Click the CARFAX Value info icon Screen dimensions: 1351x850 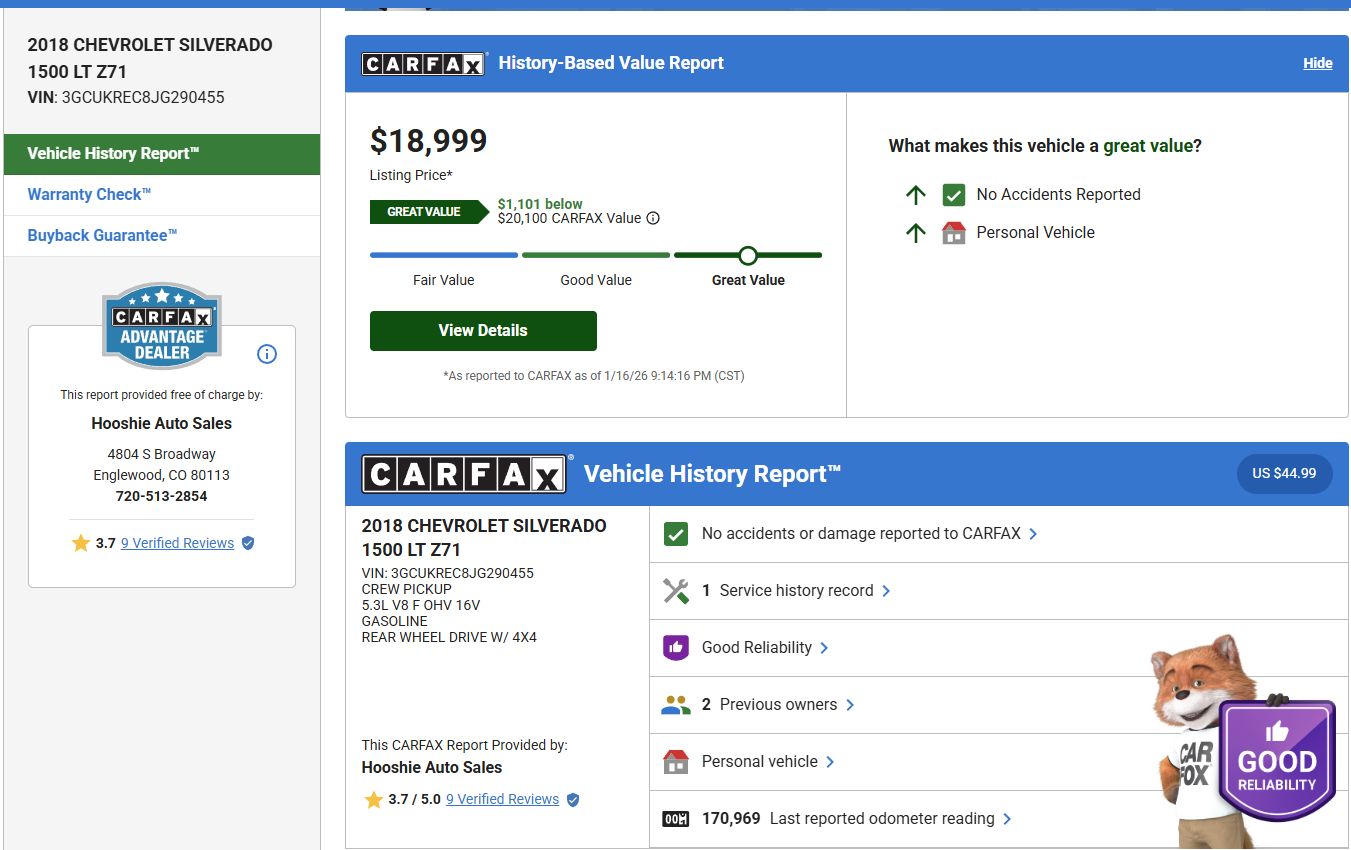(x=653, y=218)
